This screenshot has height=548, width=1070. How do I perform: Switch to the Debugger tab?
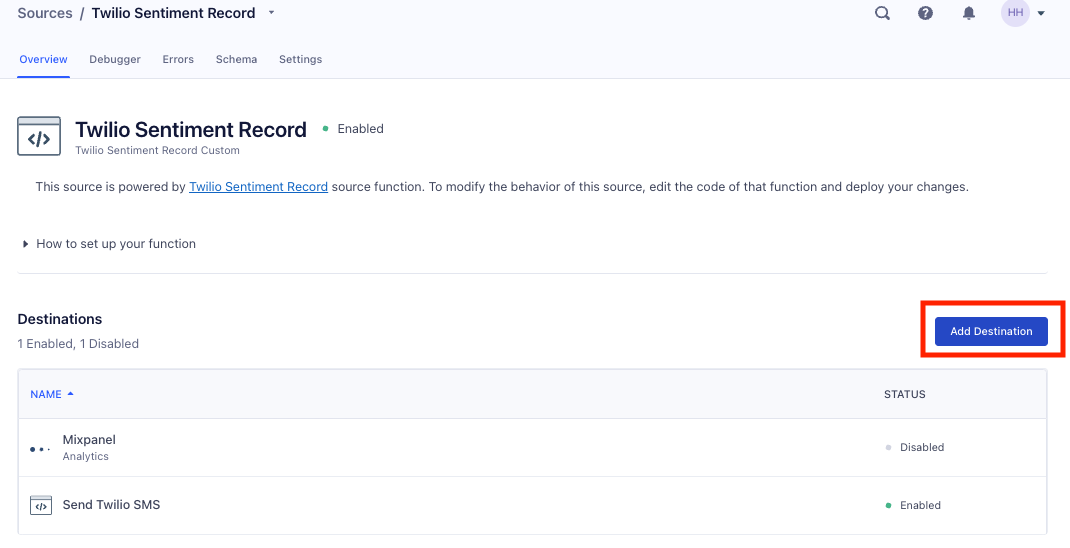click(x=115, y=60)
